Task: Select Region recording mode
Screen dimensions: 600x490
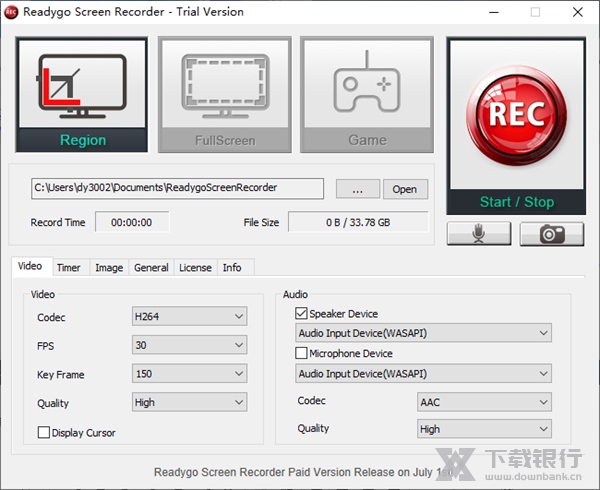Action: click(82, 94)
